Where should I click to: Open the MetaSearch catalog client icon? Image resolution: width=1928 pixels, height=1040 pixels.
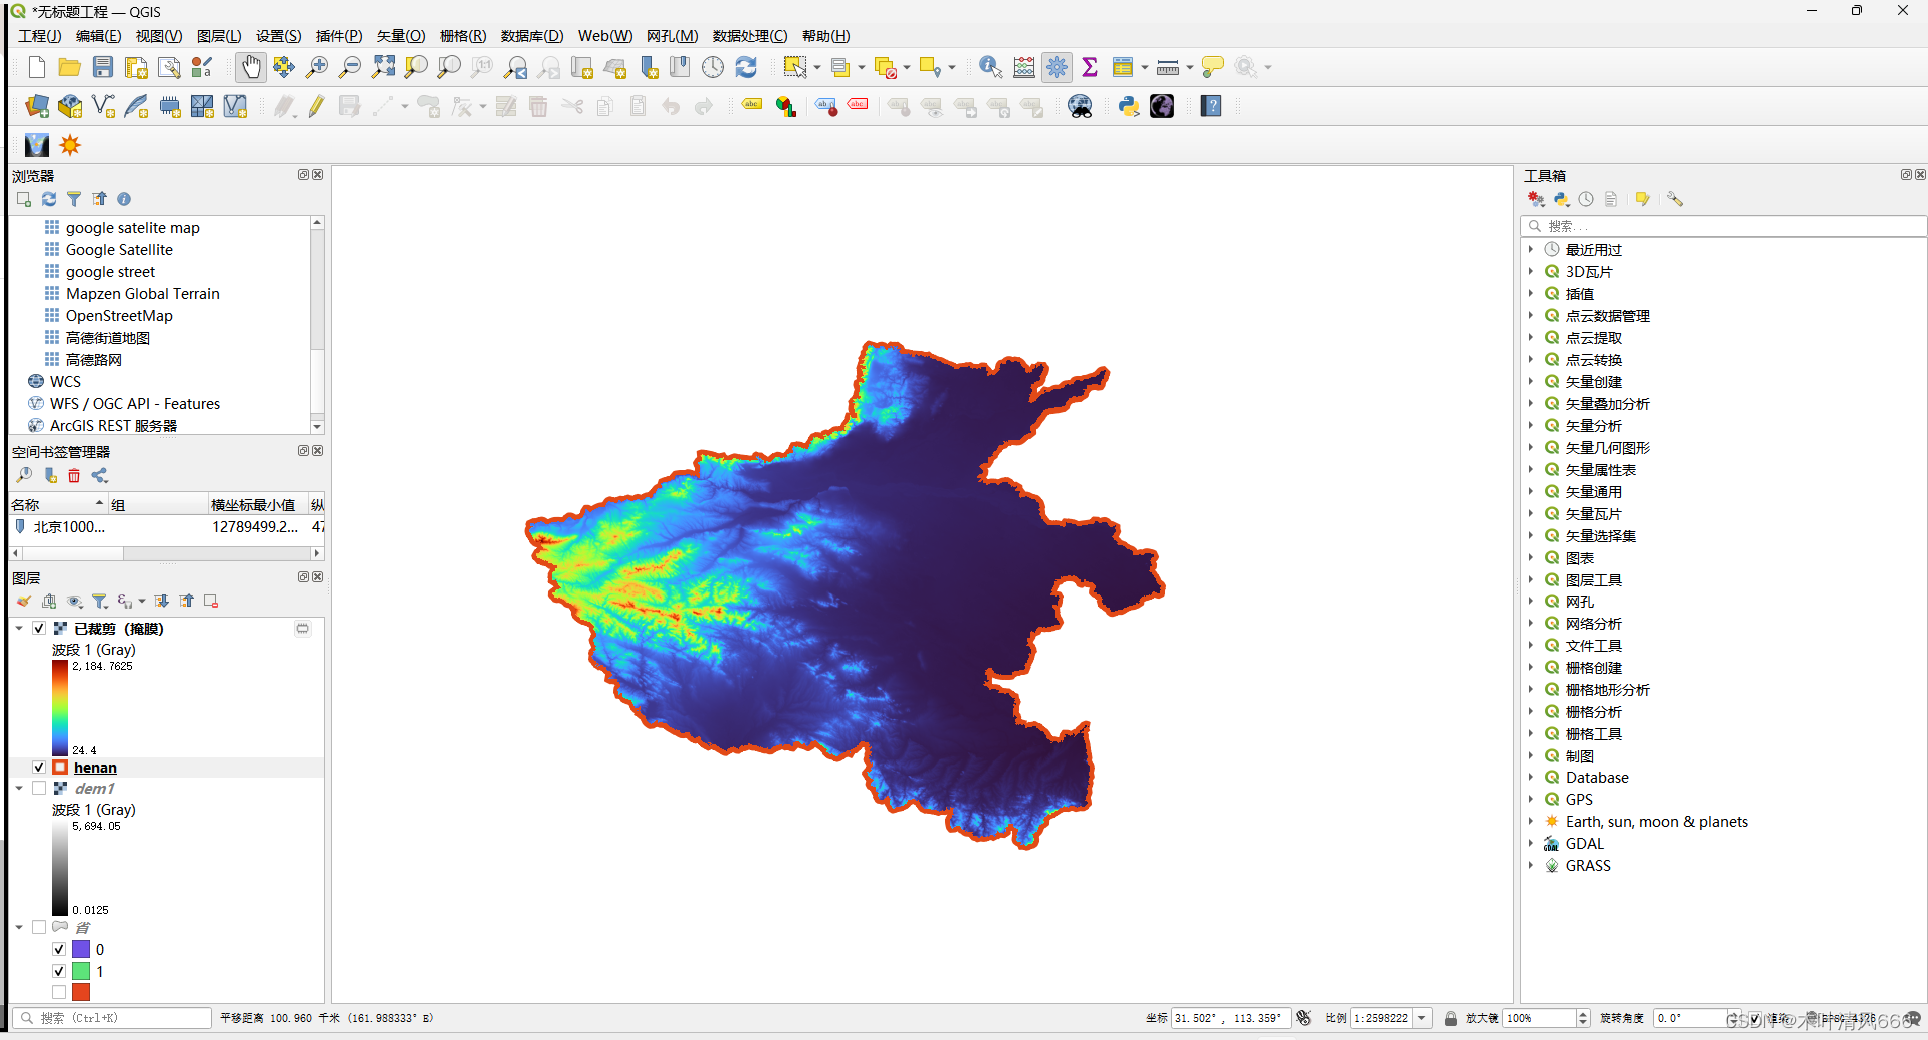[1080, 106]
